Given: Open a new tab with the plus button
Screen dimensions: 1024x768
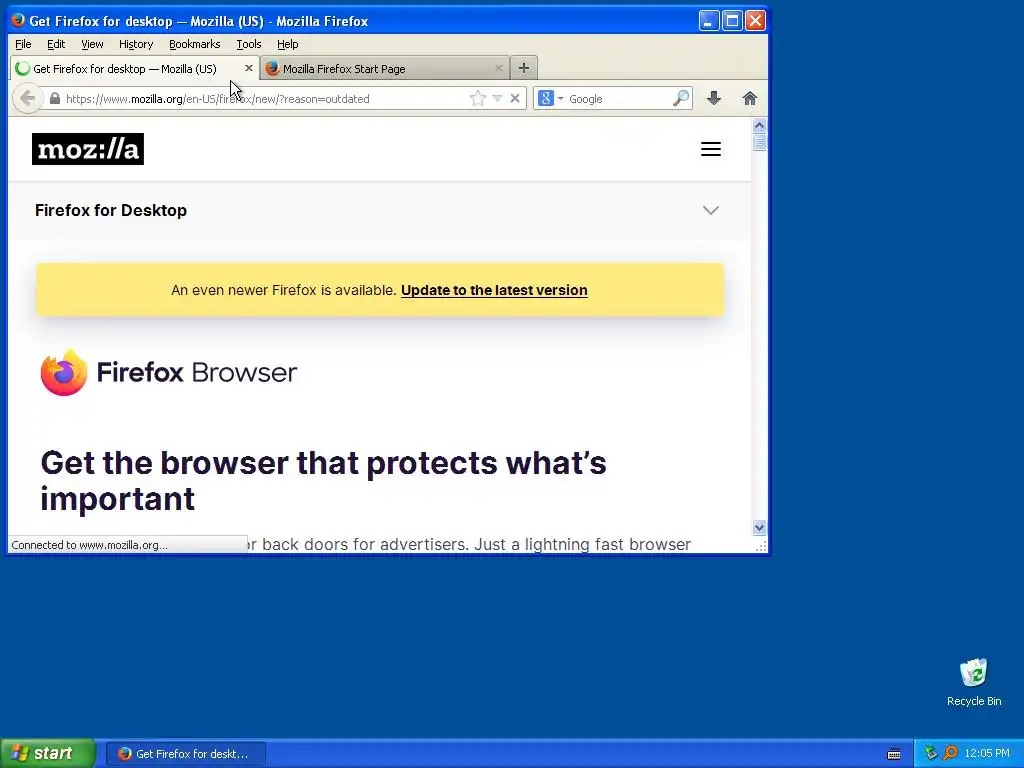Looking at the screenshot, I should [x=524, y=68].
